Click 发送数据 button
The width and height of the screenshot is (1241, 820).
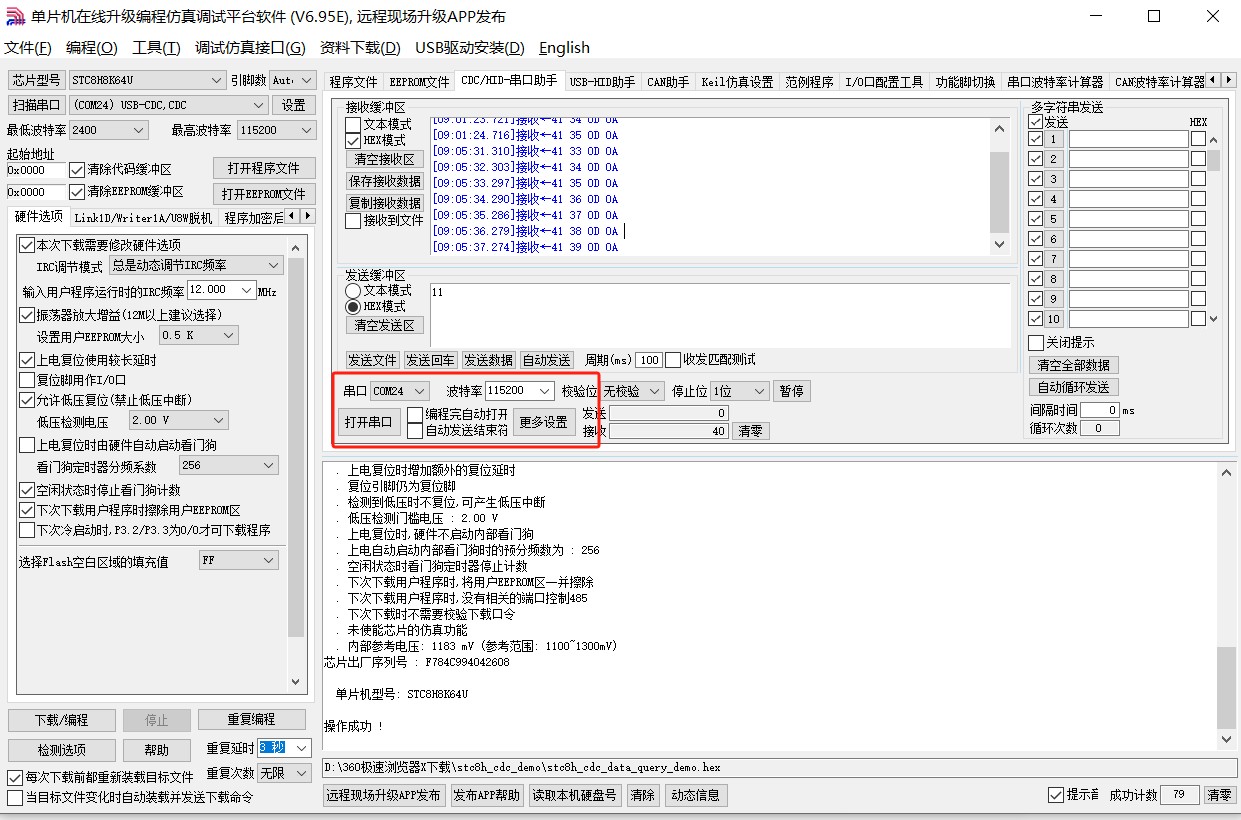(488, 360)
